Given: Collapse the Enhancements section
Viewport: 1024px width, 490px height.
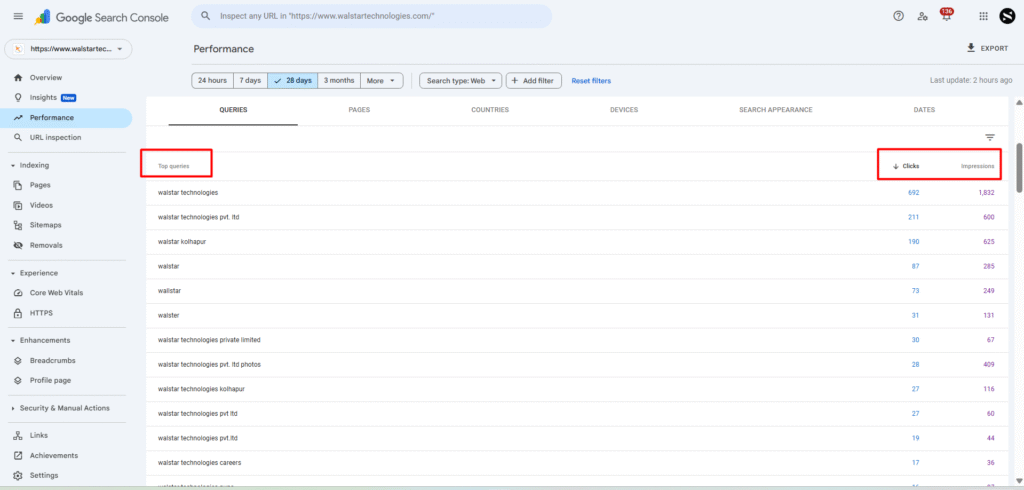Looking at the screenshot, I should (13, 340).
